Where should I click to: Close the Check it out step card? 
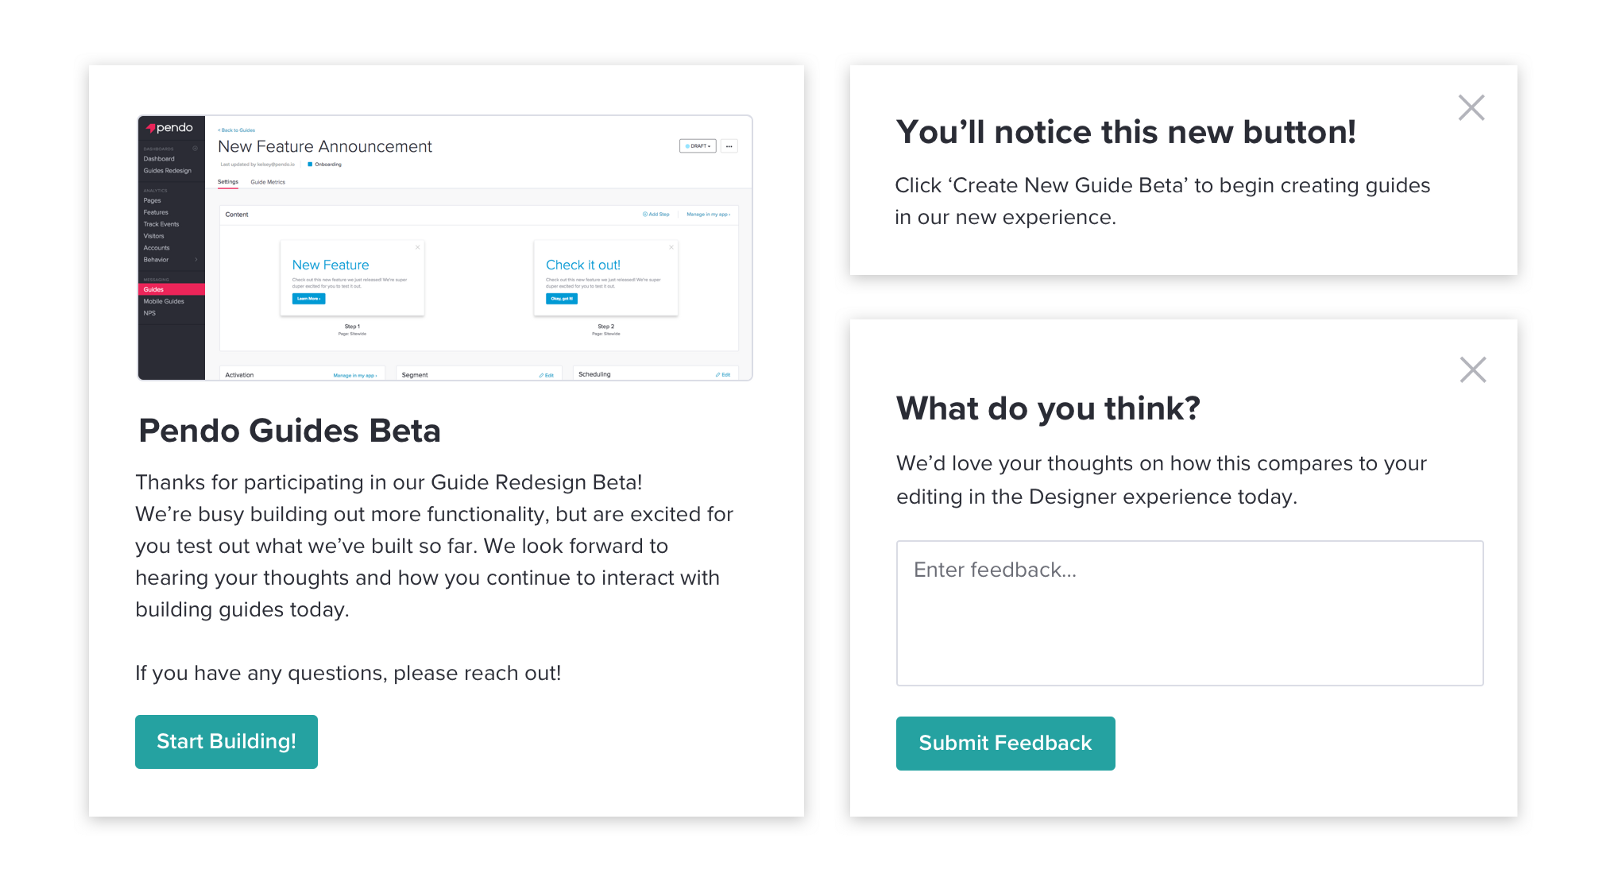click(x=671, y=247)
